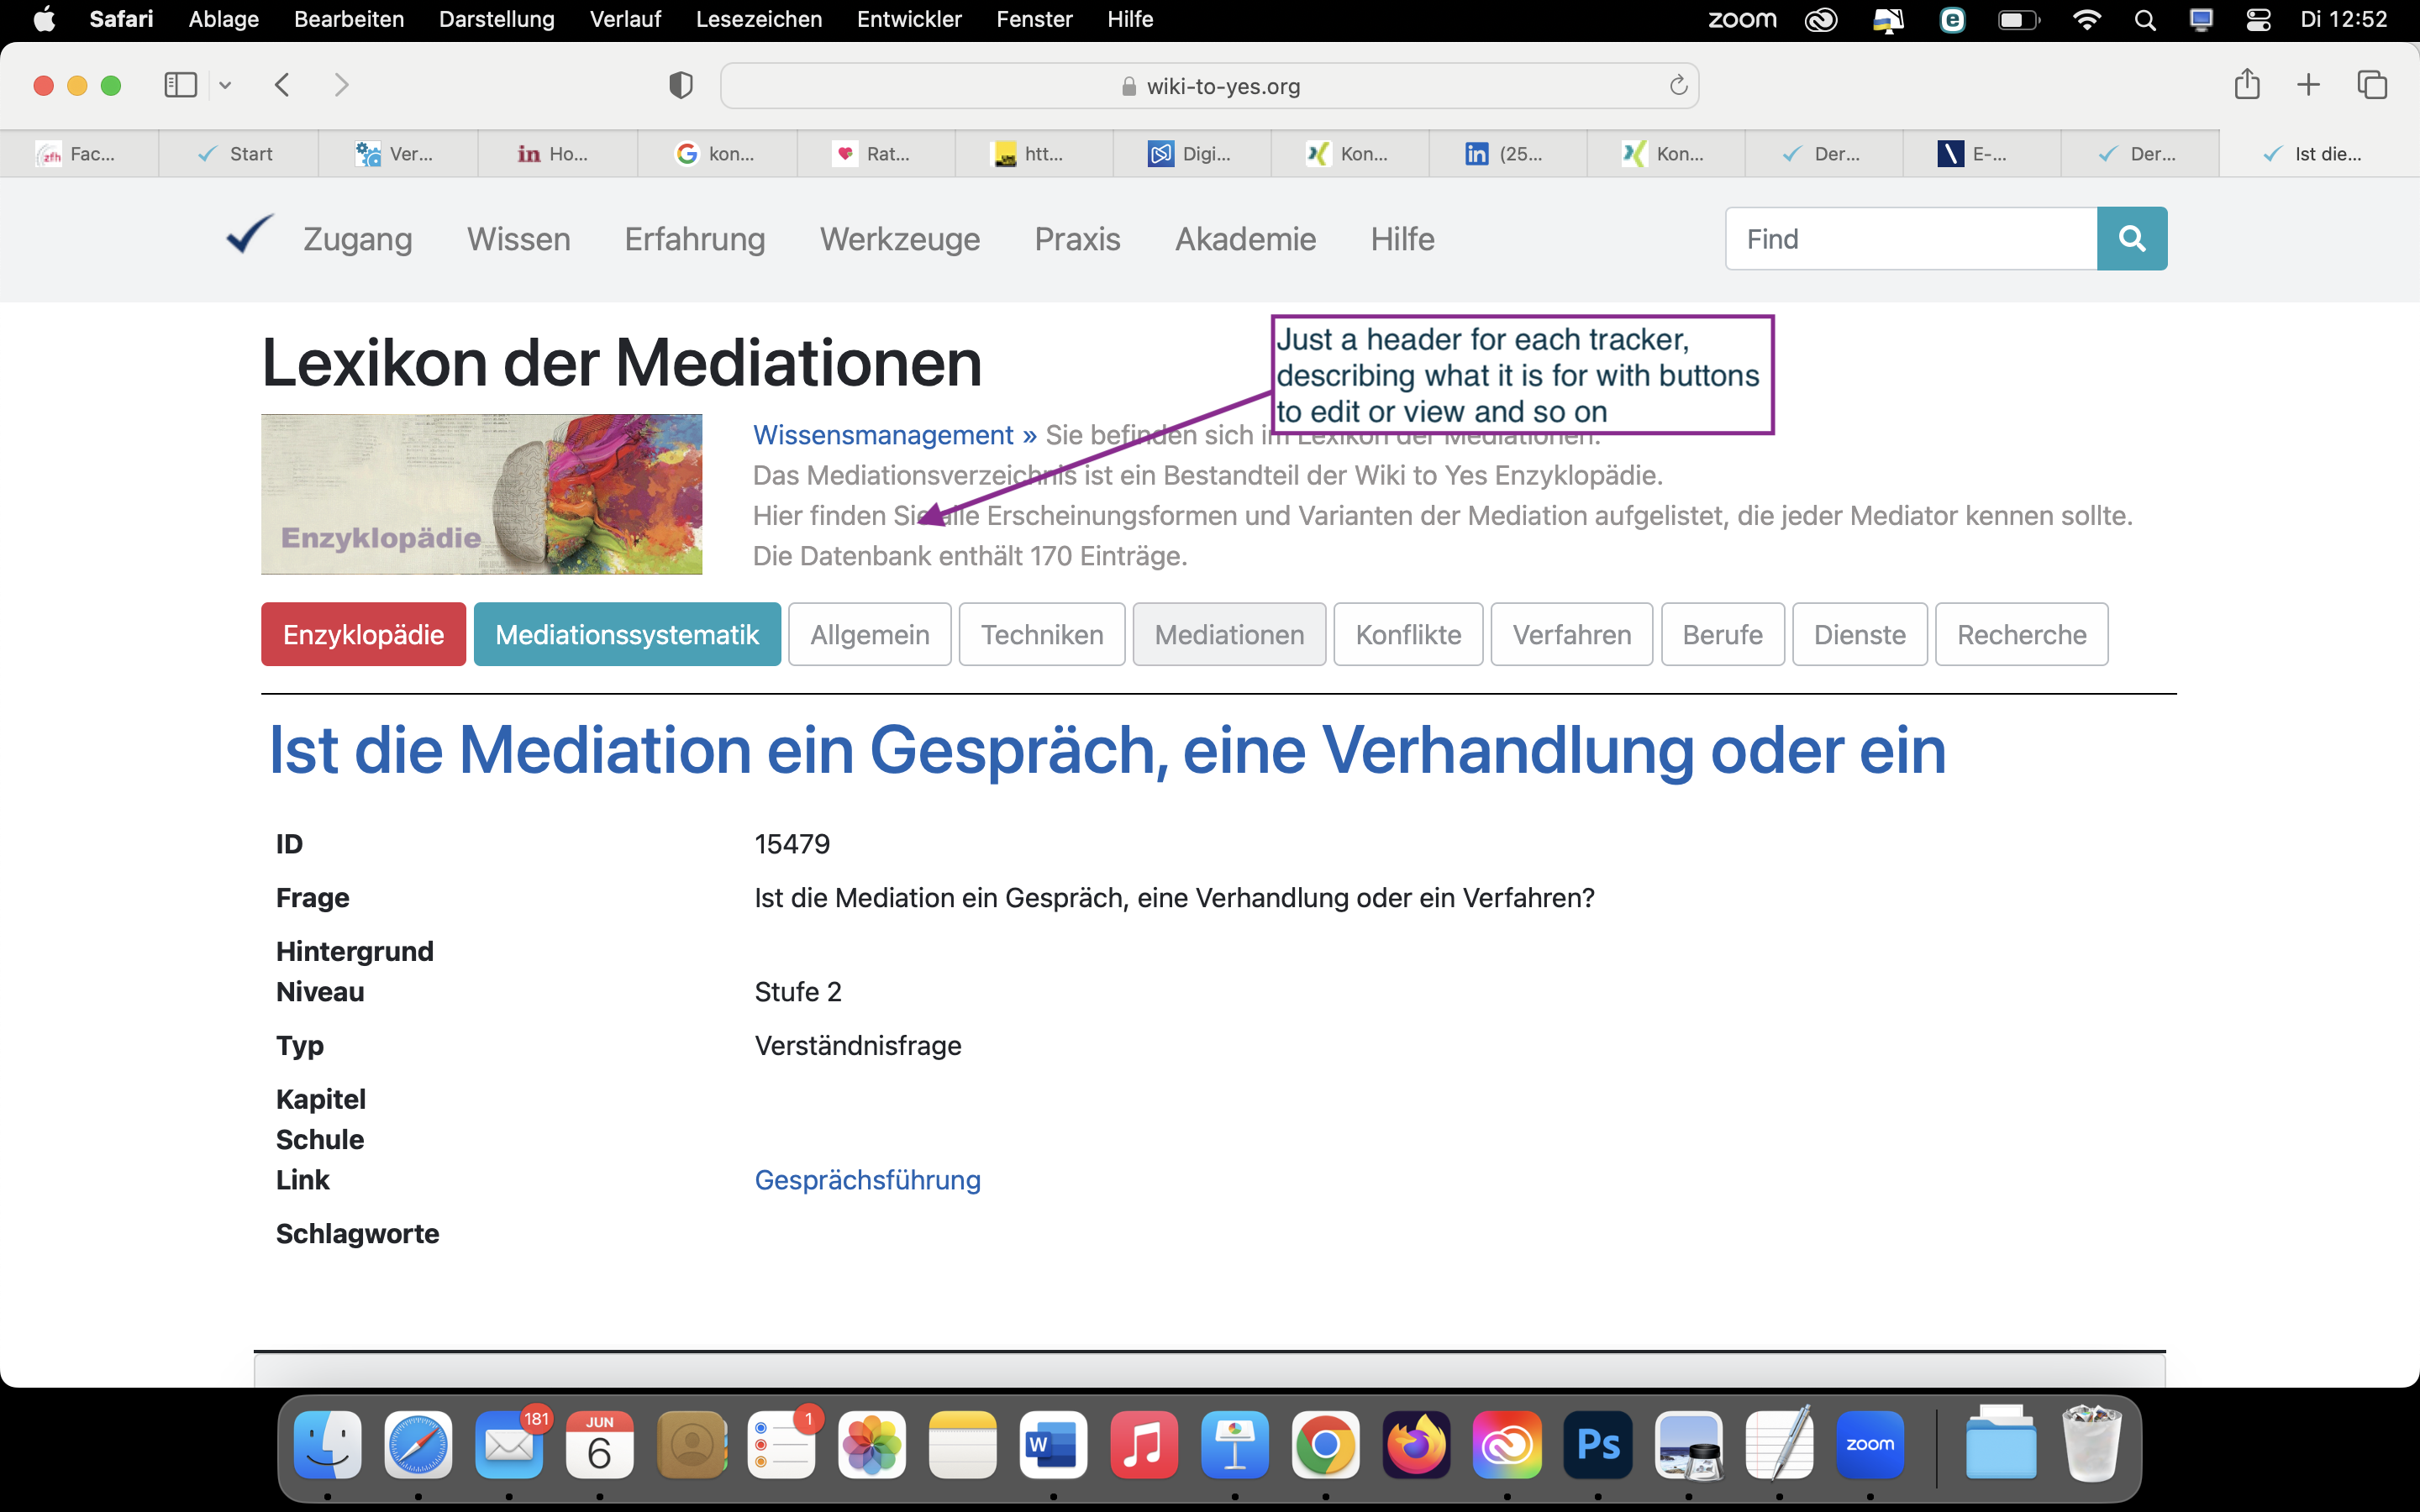Viewport: 2420px width, 1512px height.
Task: Click the privacy shield icon in toolbar
Action: pos(681,86)
